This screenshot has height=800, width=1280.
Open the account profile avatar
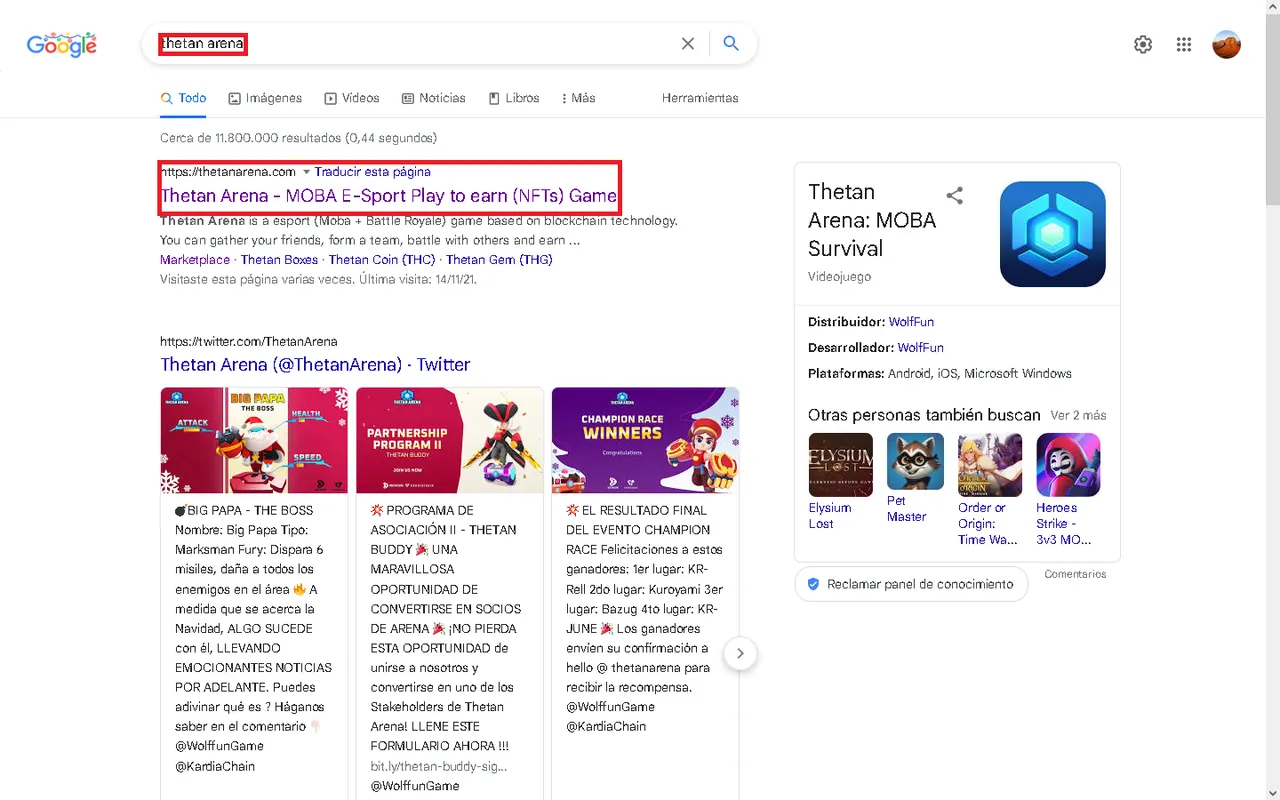[x=1226, y=44]
